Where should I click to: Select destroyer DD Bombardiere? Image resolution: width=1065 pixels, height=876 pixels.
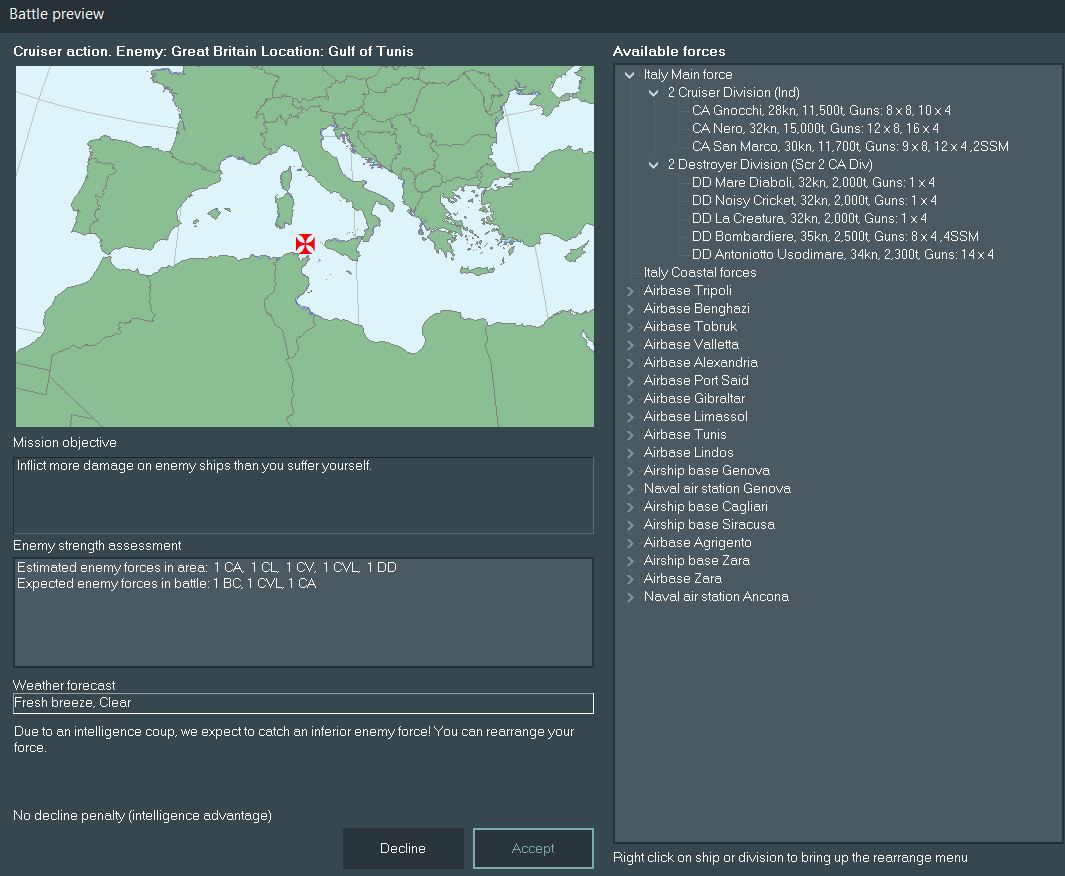(x=835, y=236)
